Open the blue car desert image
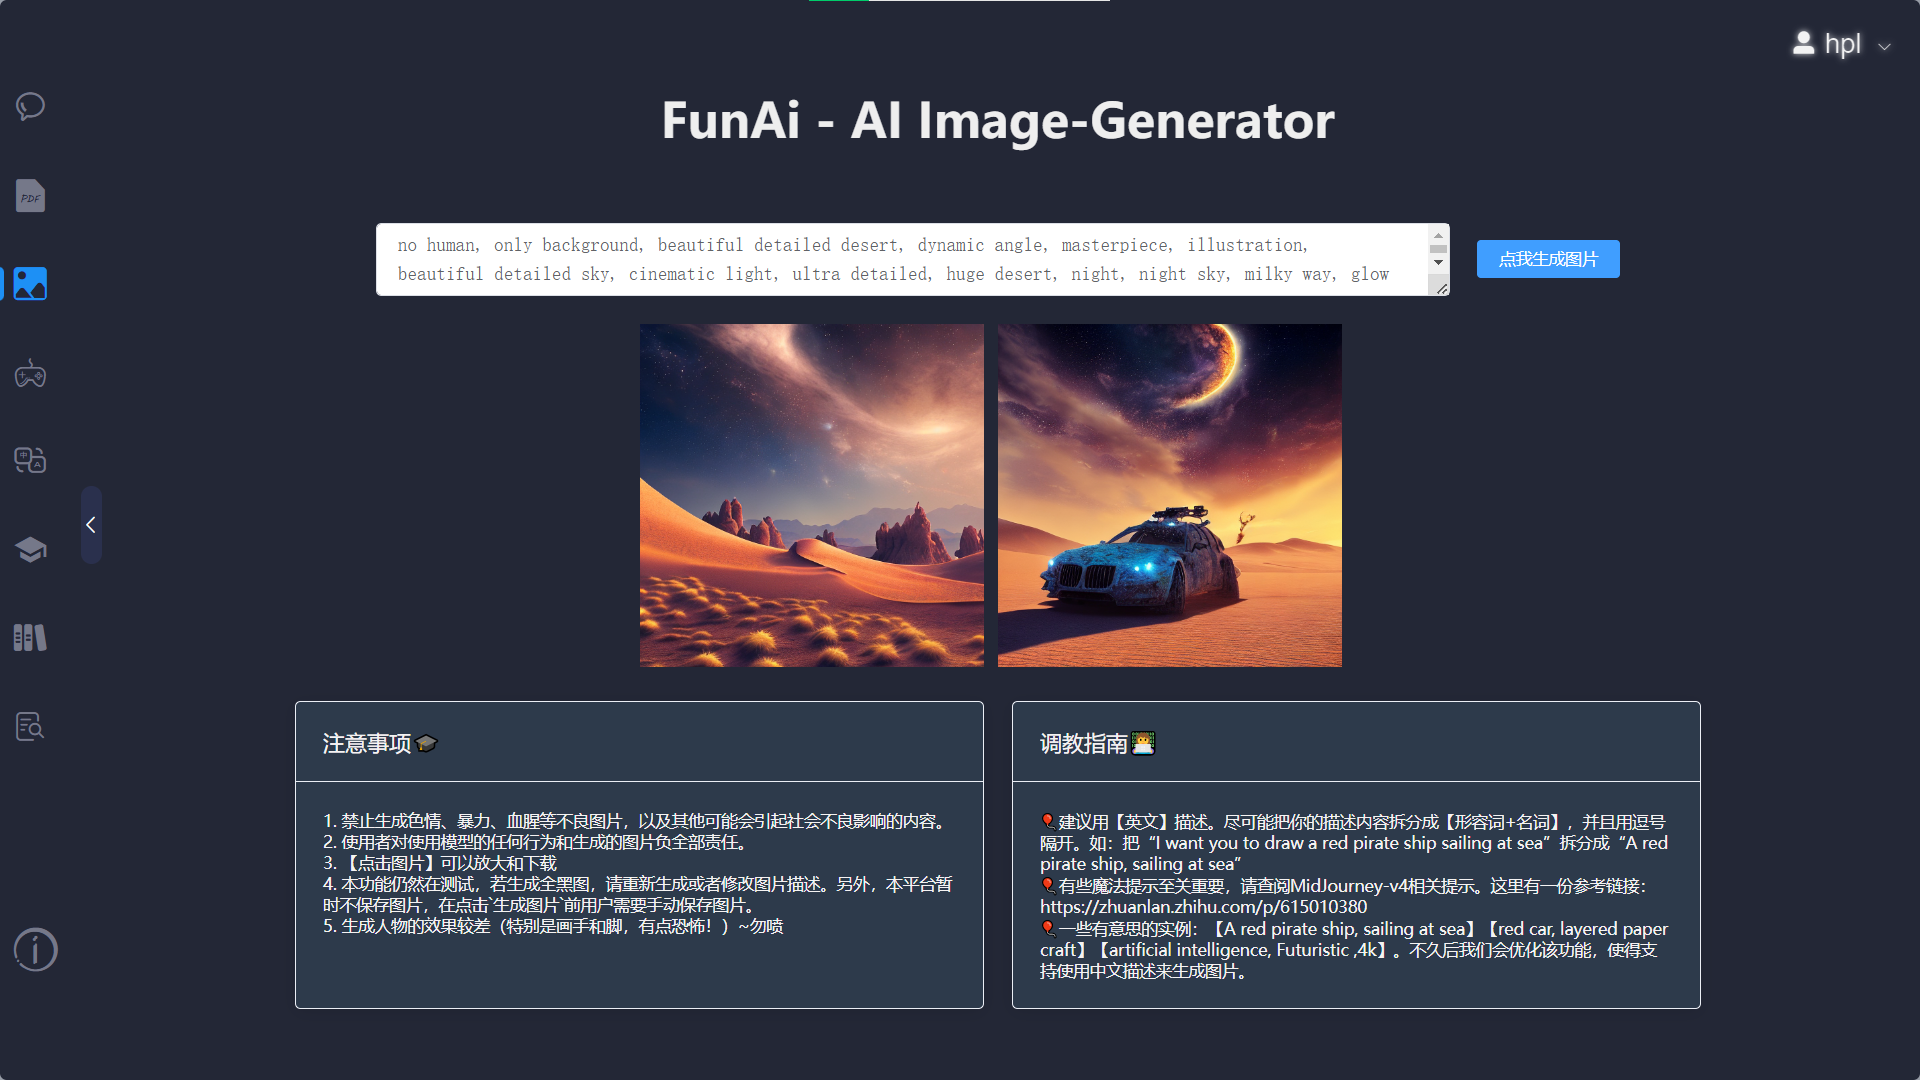This screenshot has width=1920, height=1080. (x=1169, y=495)
